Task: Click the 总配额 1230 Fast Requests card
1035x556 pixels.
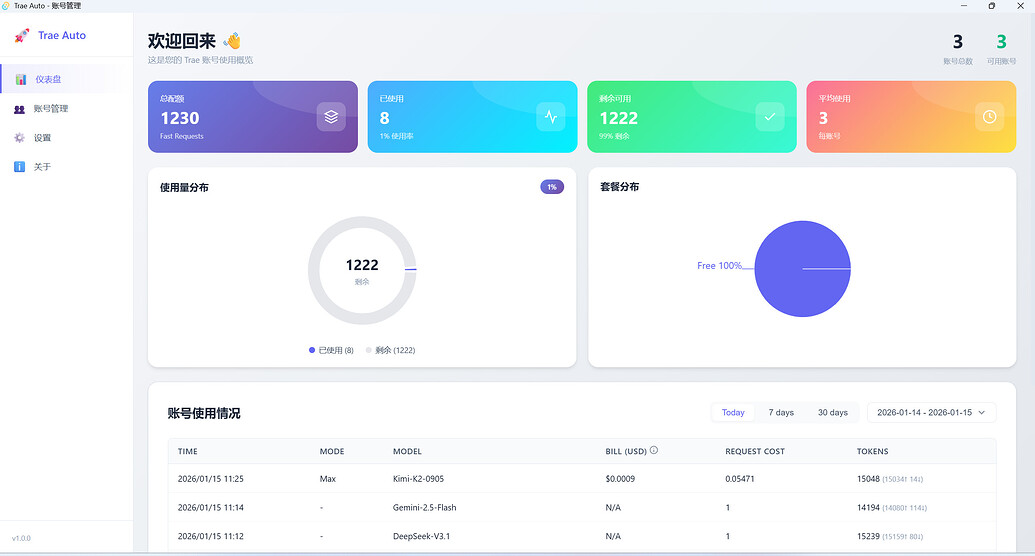Action: click(x=253, y=117)
